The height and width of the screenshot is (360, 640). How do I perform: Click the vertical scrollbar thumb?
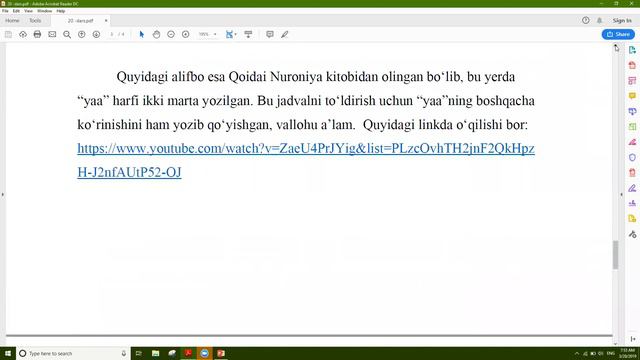tap(616, 255)
